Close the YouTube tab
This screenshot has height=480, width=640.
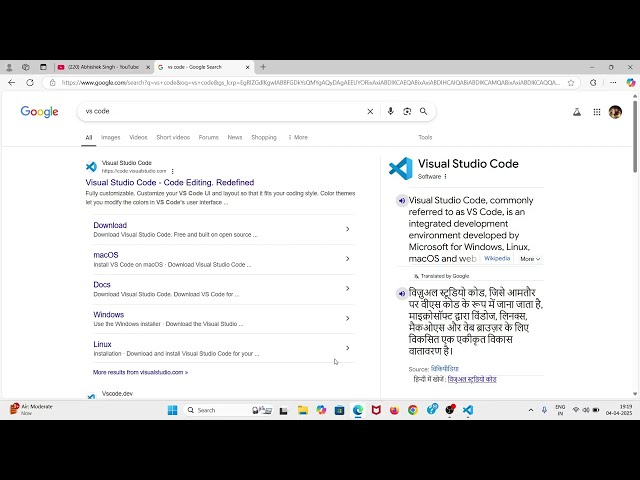tap(148, 67)
